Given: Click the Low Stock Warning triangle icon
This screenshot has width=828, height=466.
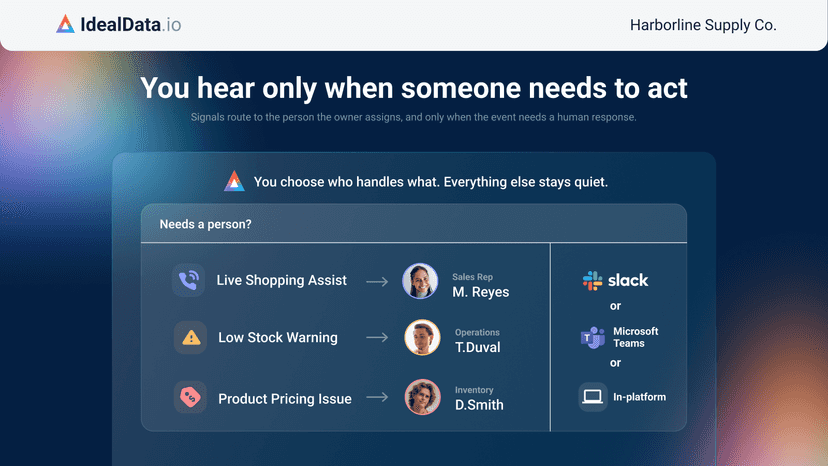Looking at the screenshot, I should 191,338.
